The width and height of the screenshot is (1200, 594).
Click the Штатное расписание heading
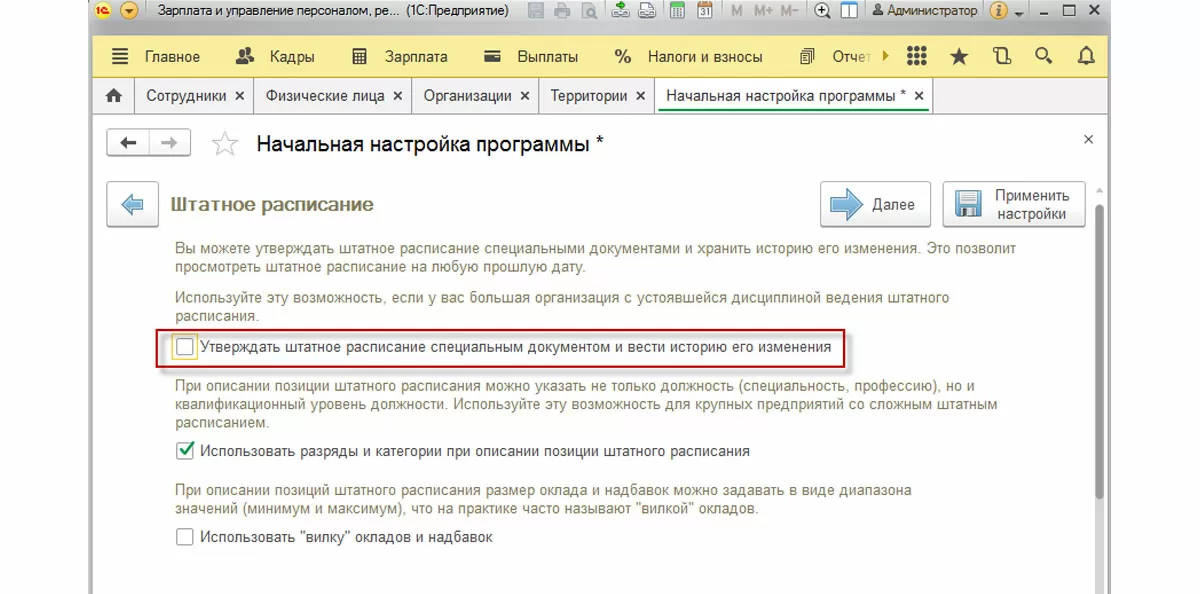point(272,204)
